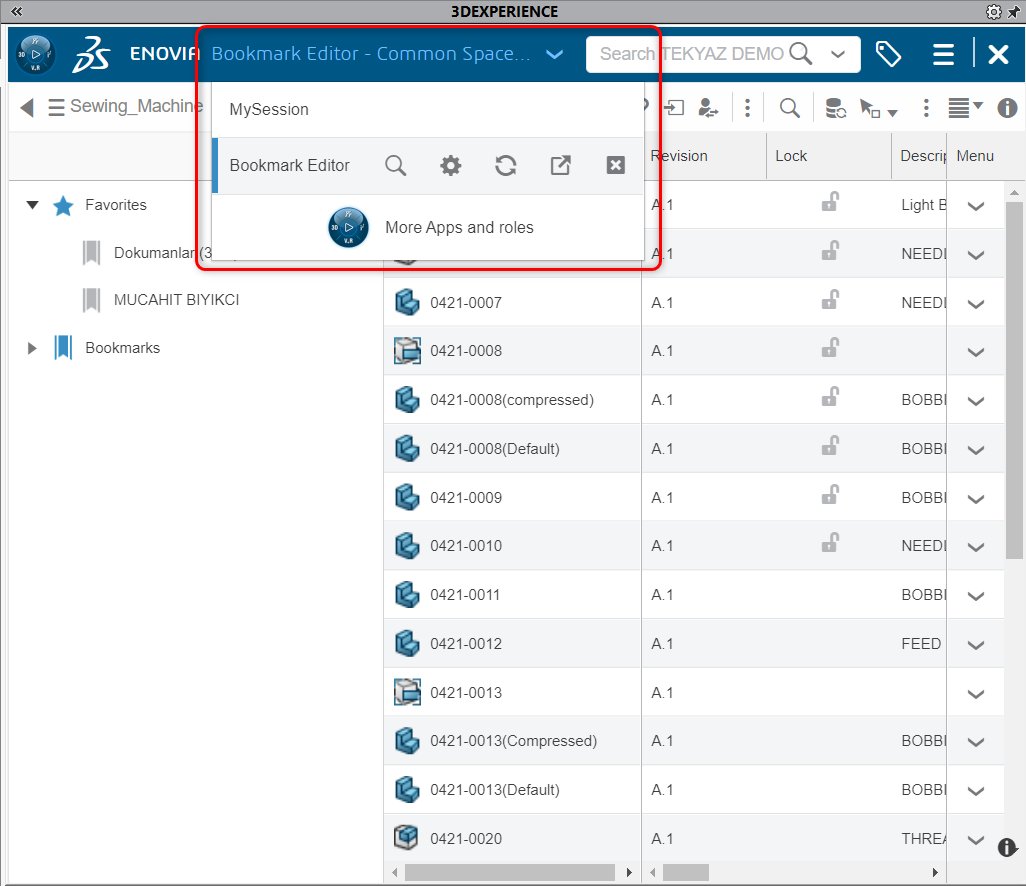Open panel settings gear in title bar

tap(993, 12)
